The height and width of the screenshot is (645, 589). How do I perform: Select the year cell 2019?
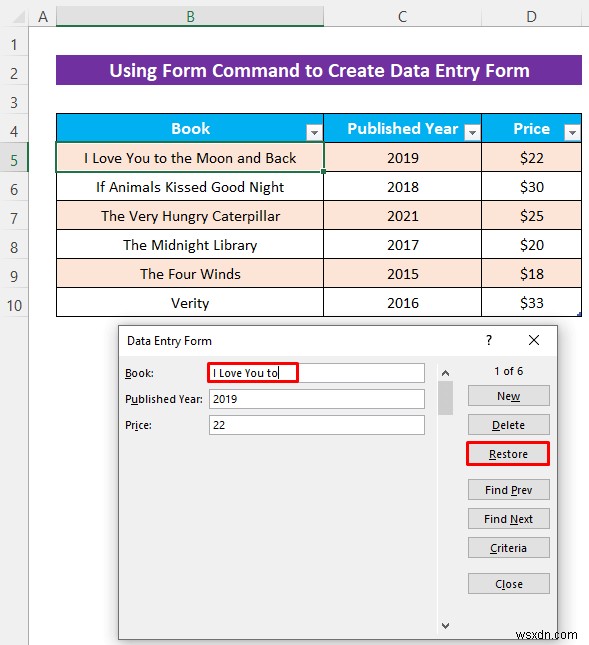pos(402,158)
